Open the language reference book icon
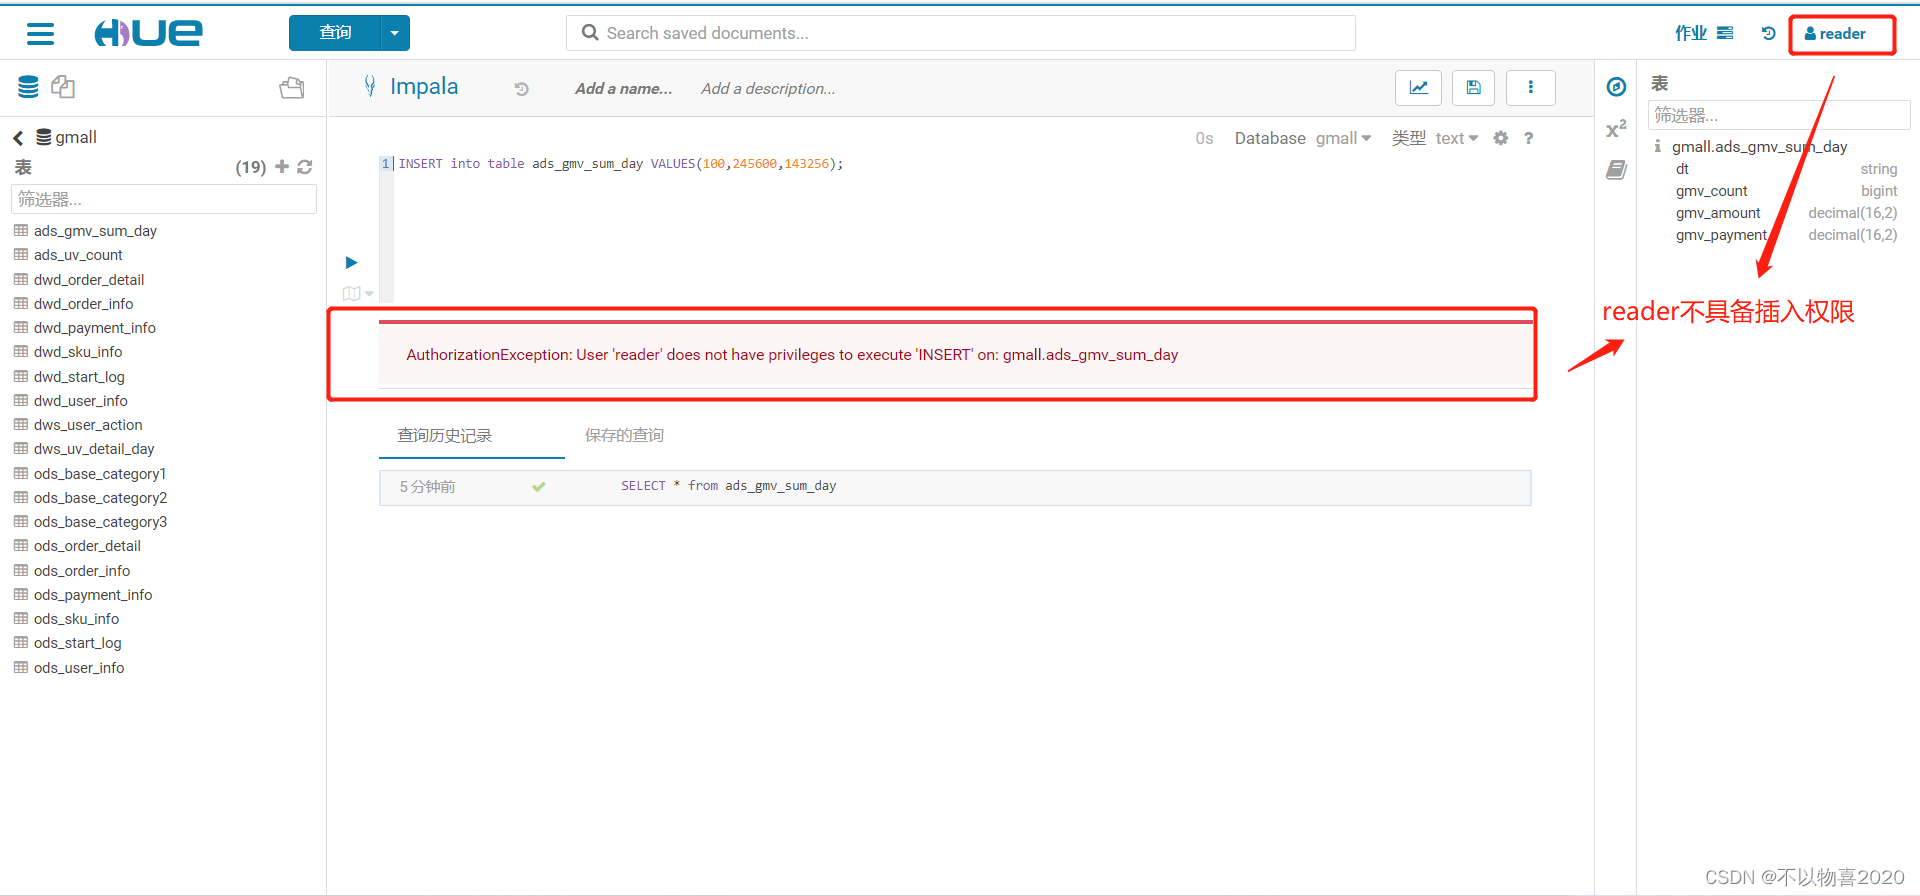The image size is (1920, 896). [x=1616, y=170]
